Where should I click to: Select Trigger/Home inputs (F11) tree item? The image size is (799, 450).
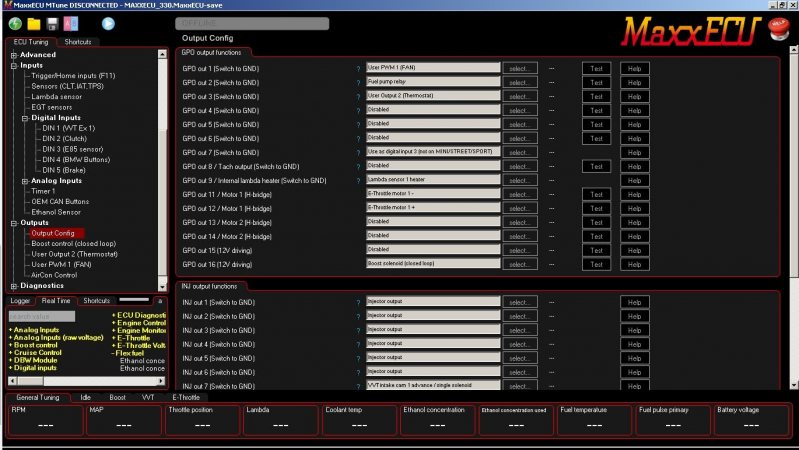tap(73, 76)
